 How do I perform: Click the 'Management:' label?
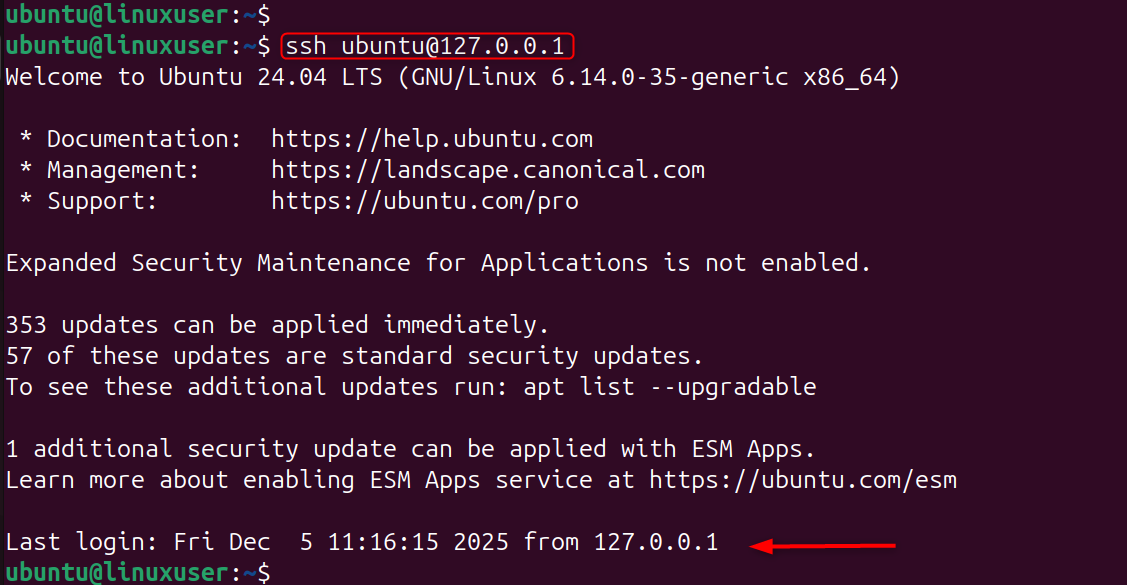(x=123, y=171)
